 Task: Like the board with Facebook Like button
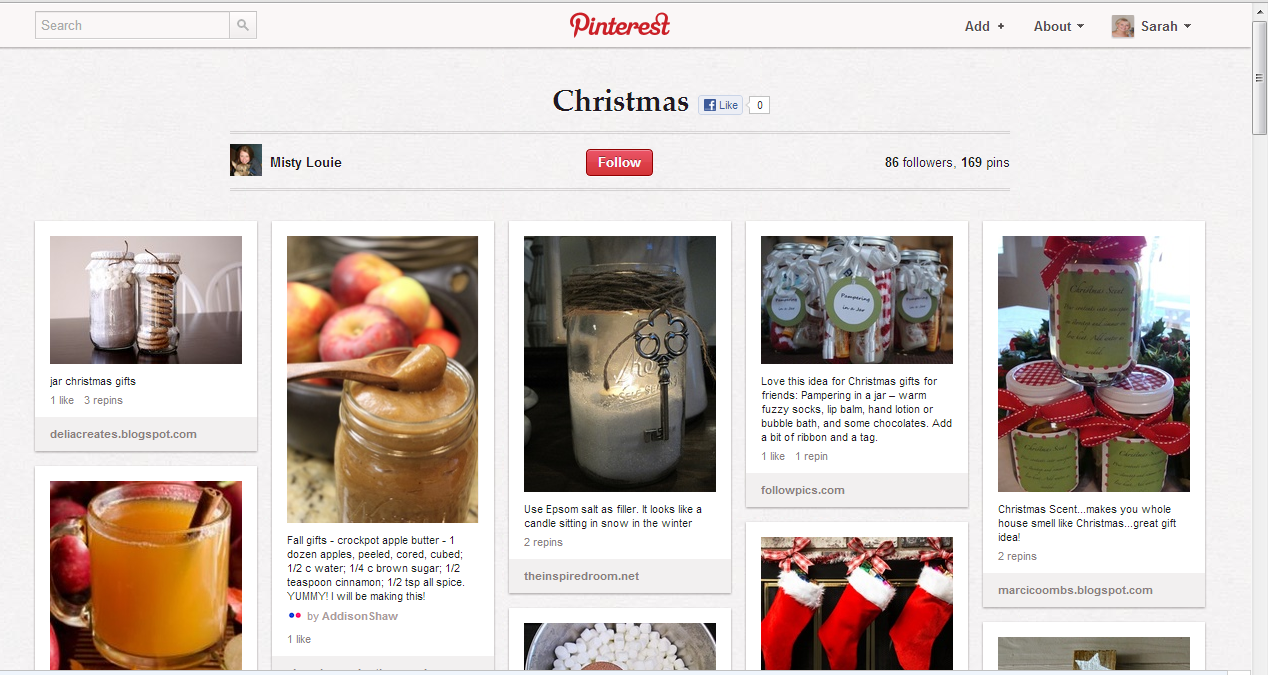720,105
